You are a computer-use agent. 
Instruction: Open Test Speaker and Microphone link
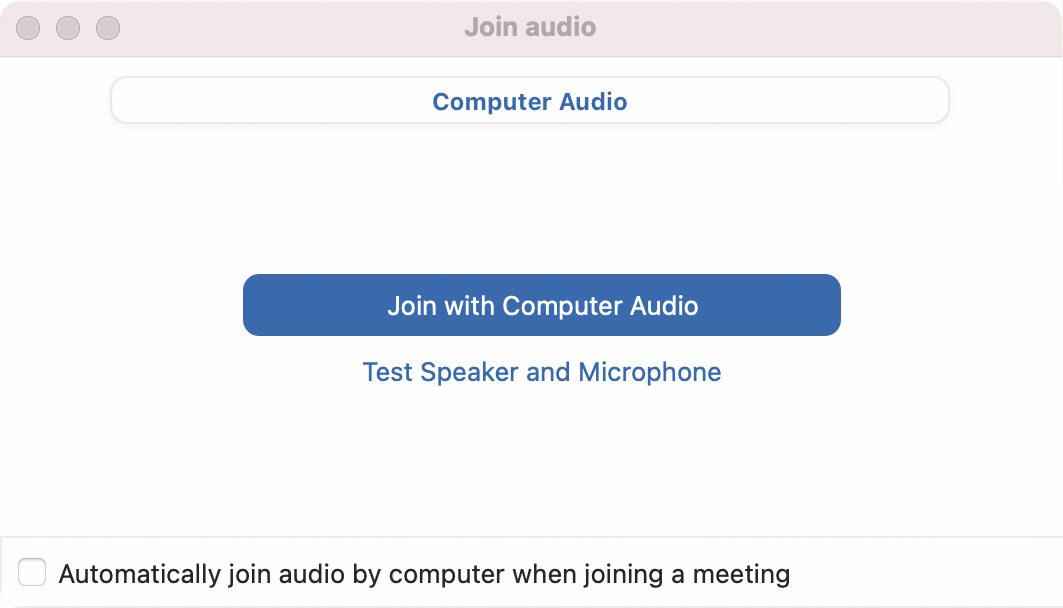542,372
